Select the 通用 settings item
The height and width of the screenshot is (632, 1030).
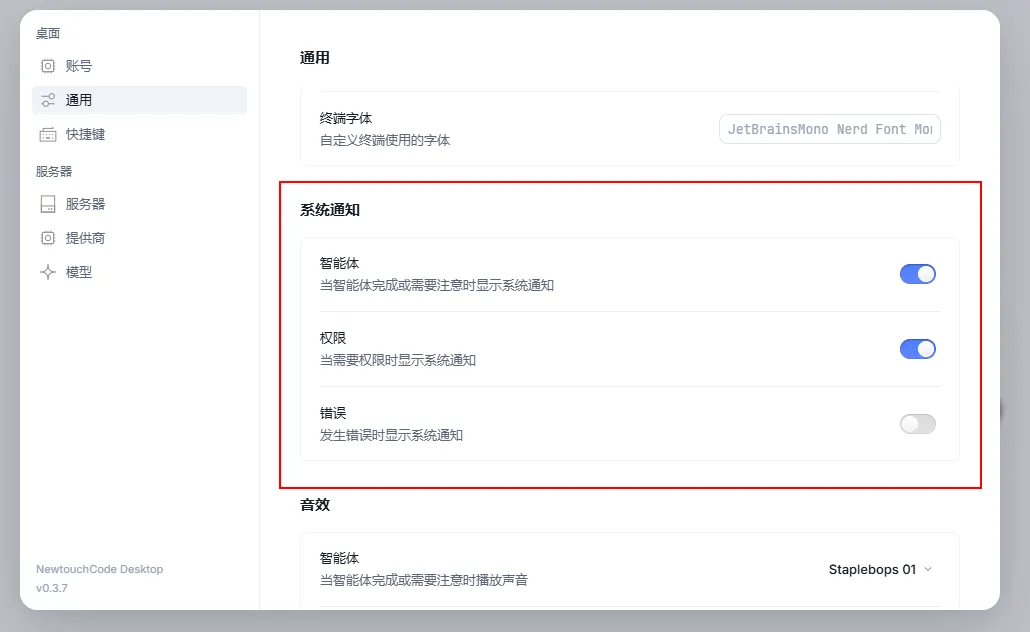pyautogui.click(x=139, y=100)
